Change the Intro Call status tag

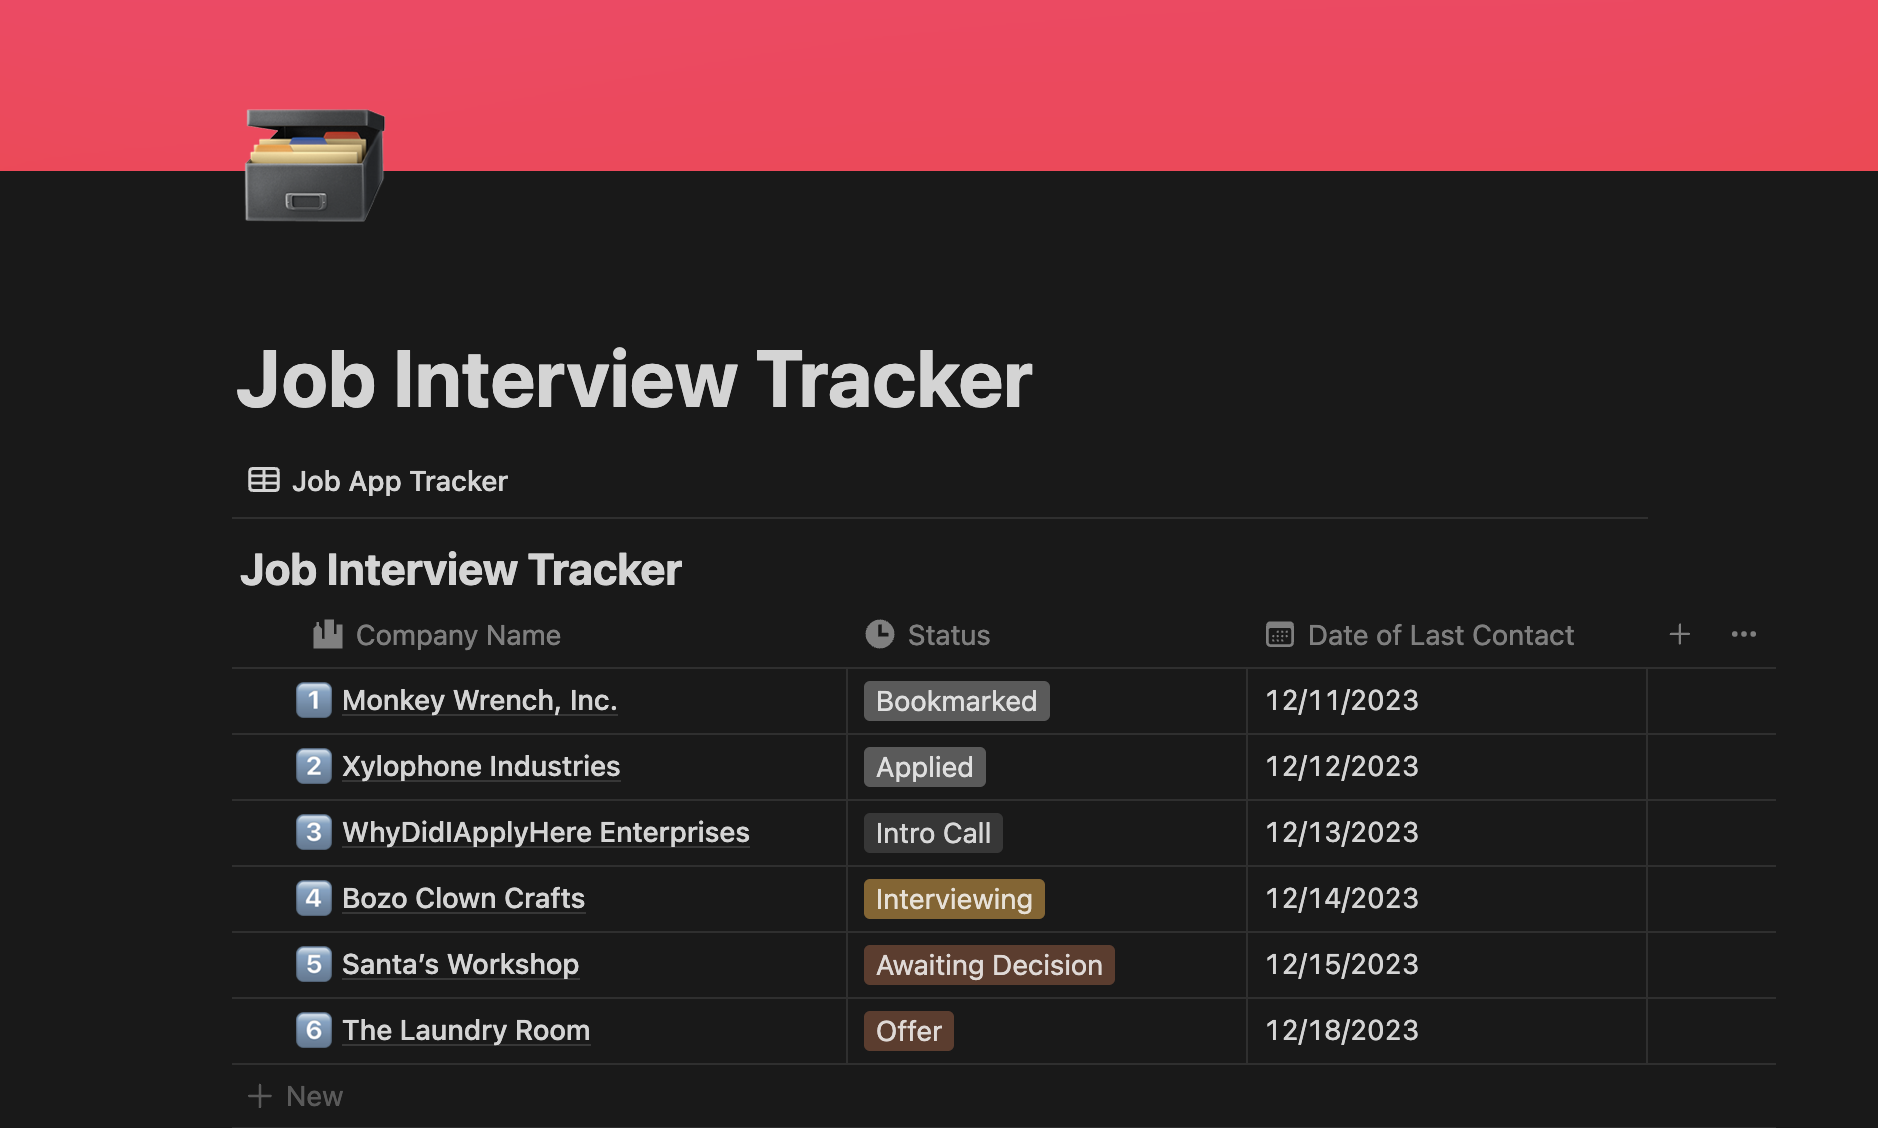pyautogui.click(x=933, y=833)
